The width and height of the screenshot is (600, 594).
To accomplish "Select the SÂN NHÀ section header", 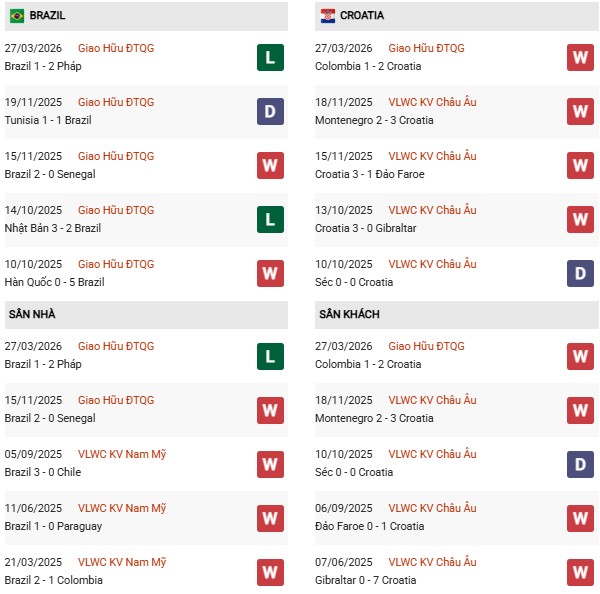I will coord(32,314).
